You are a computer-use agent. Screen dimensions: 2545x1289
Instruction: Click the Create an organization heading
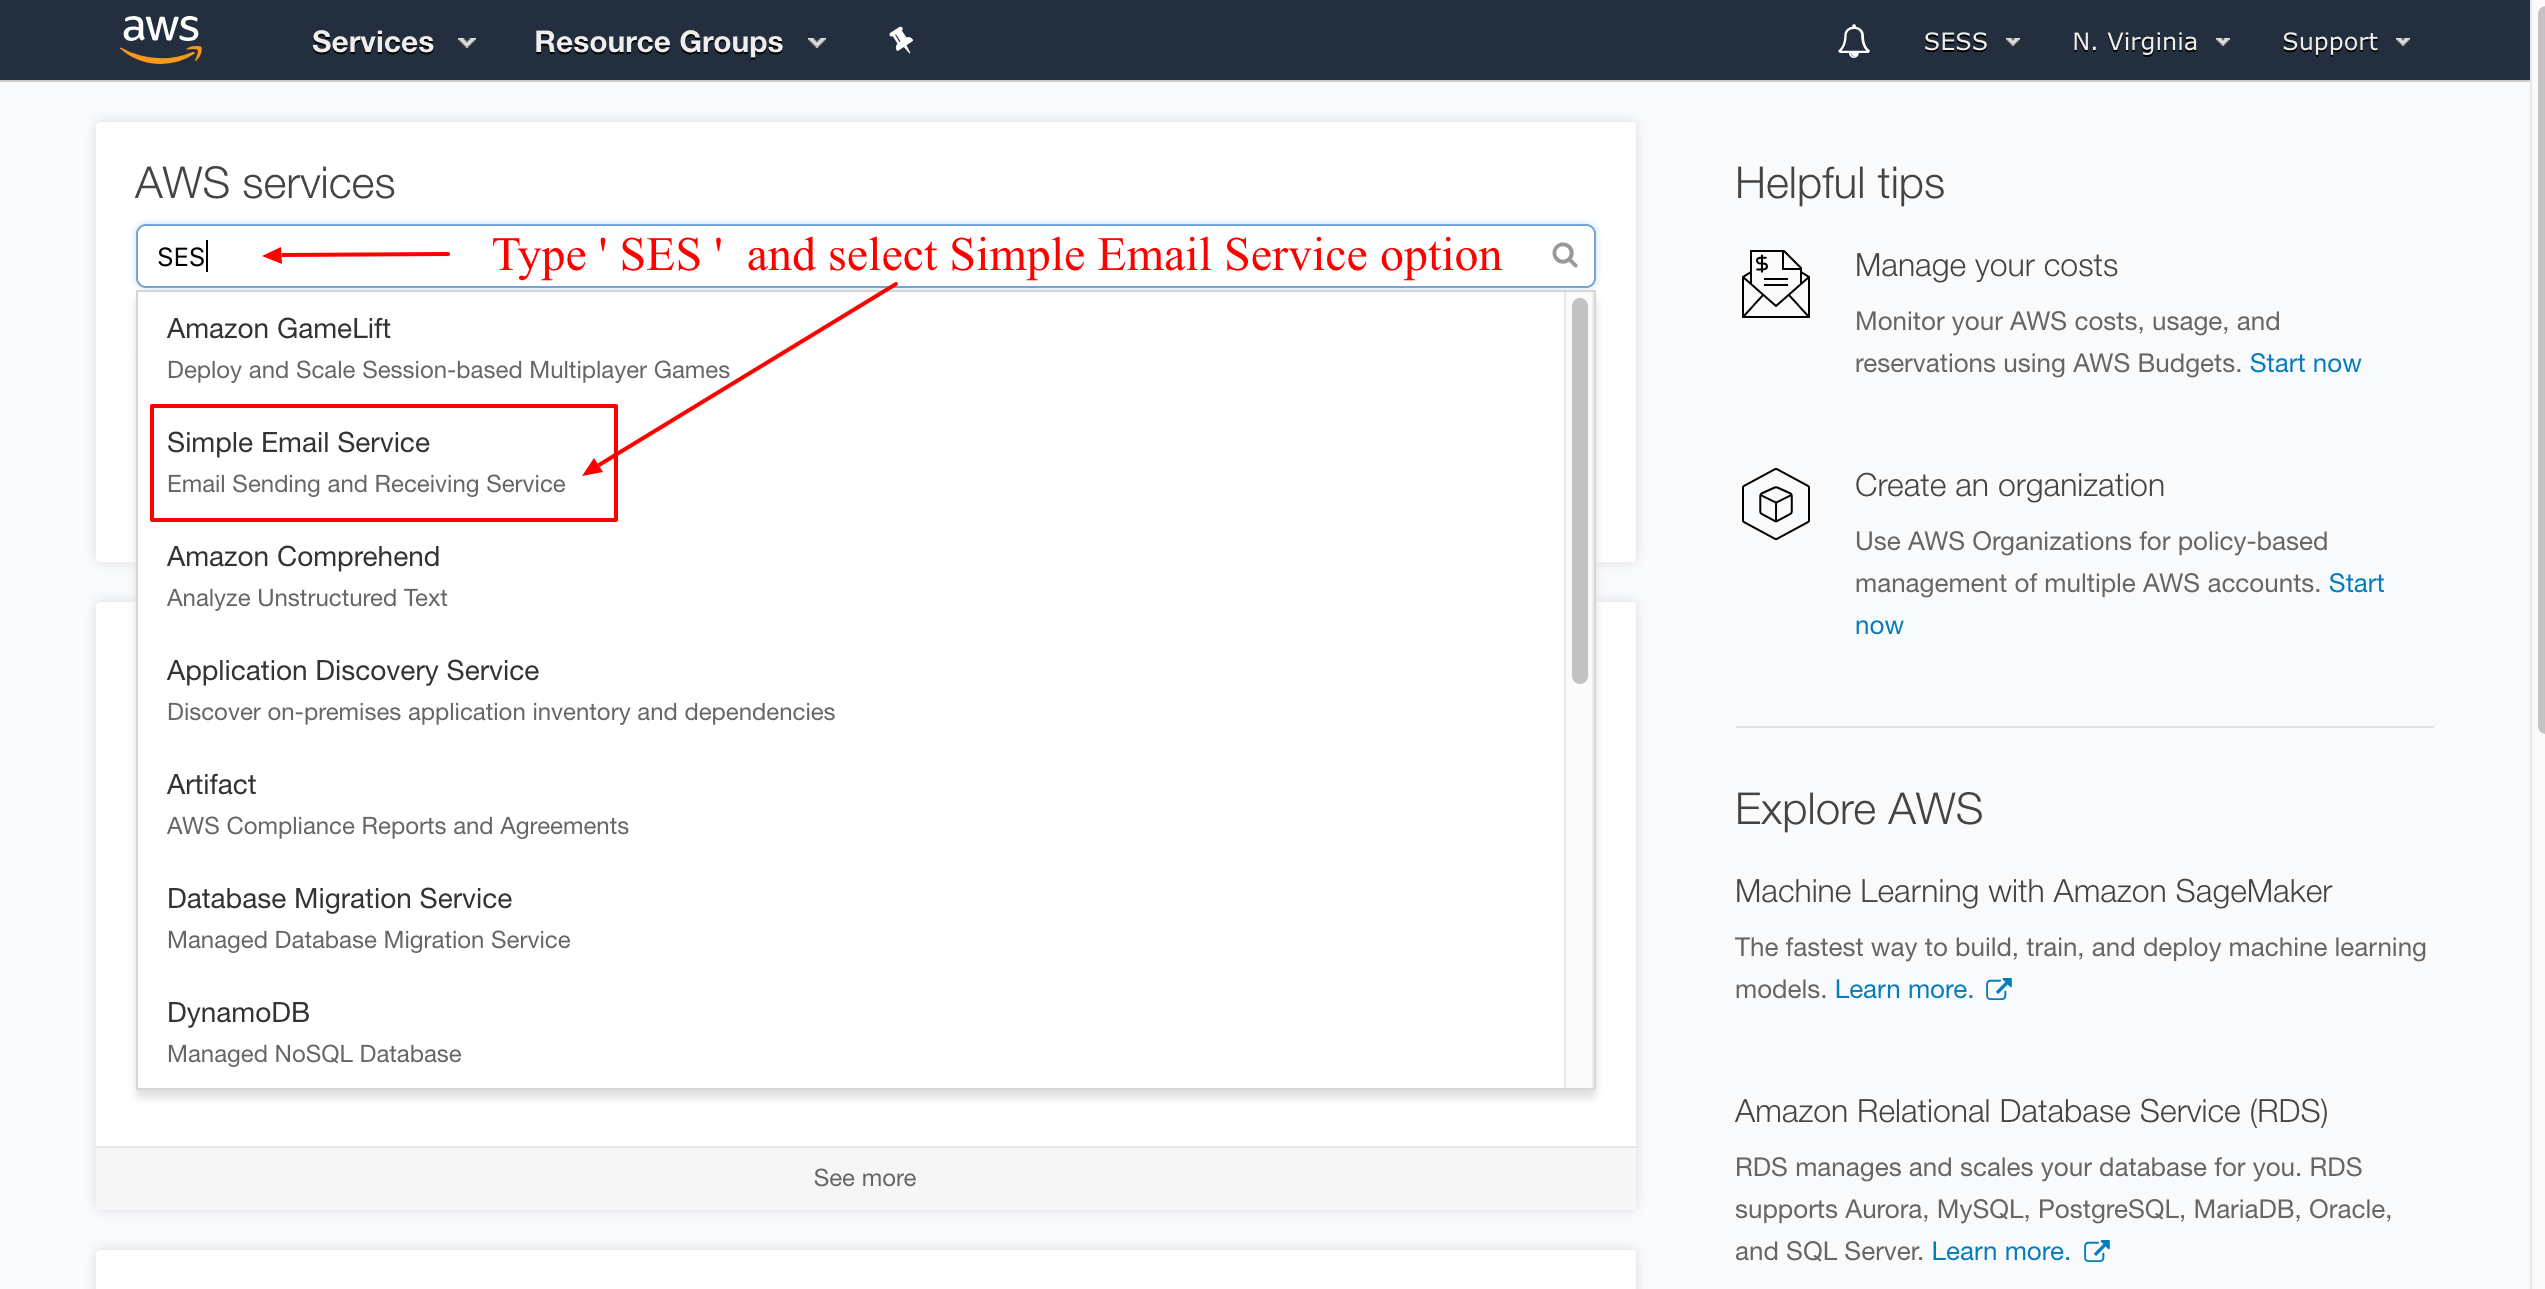click(2009, 485)
